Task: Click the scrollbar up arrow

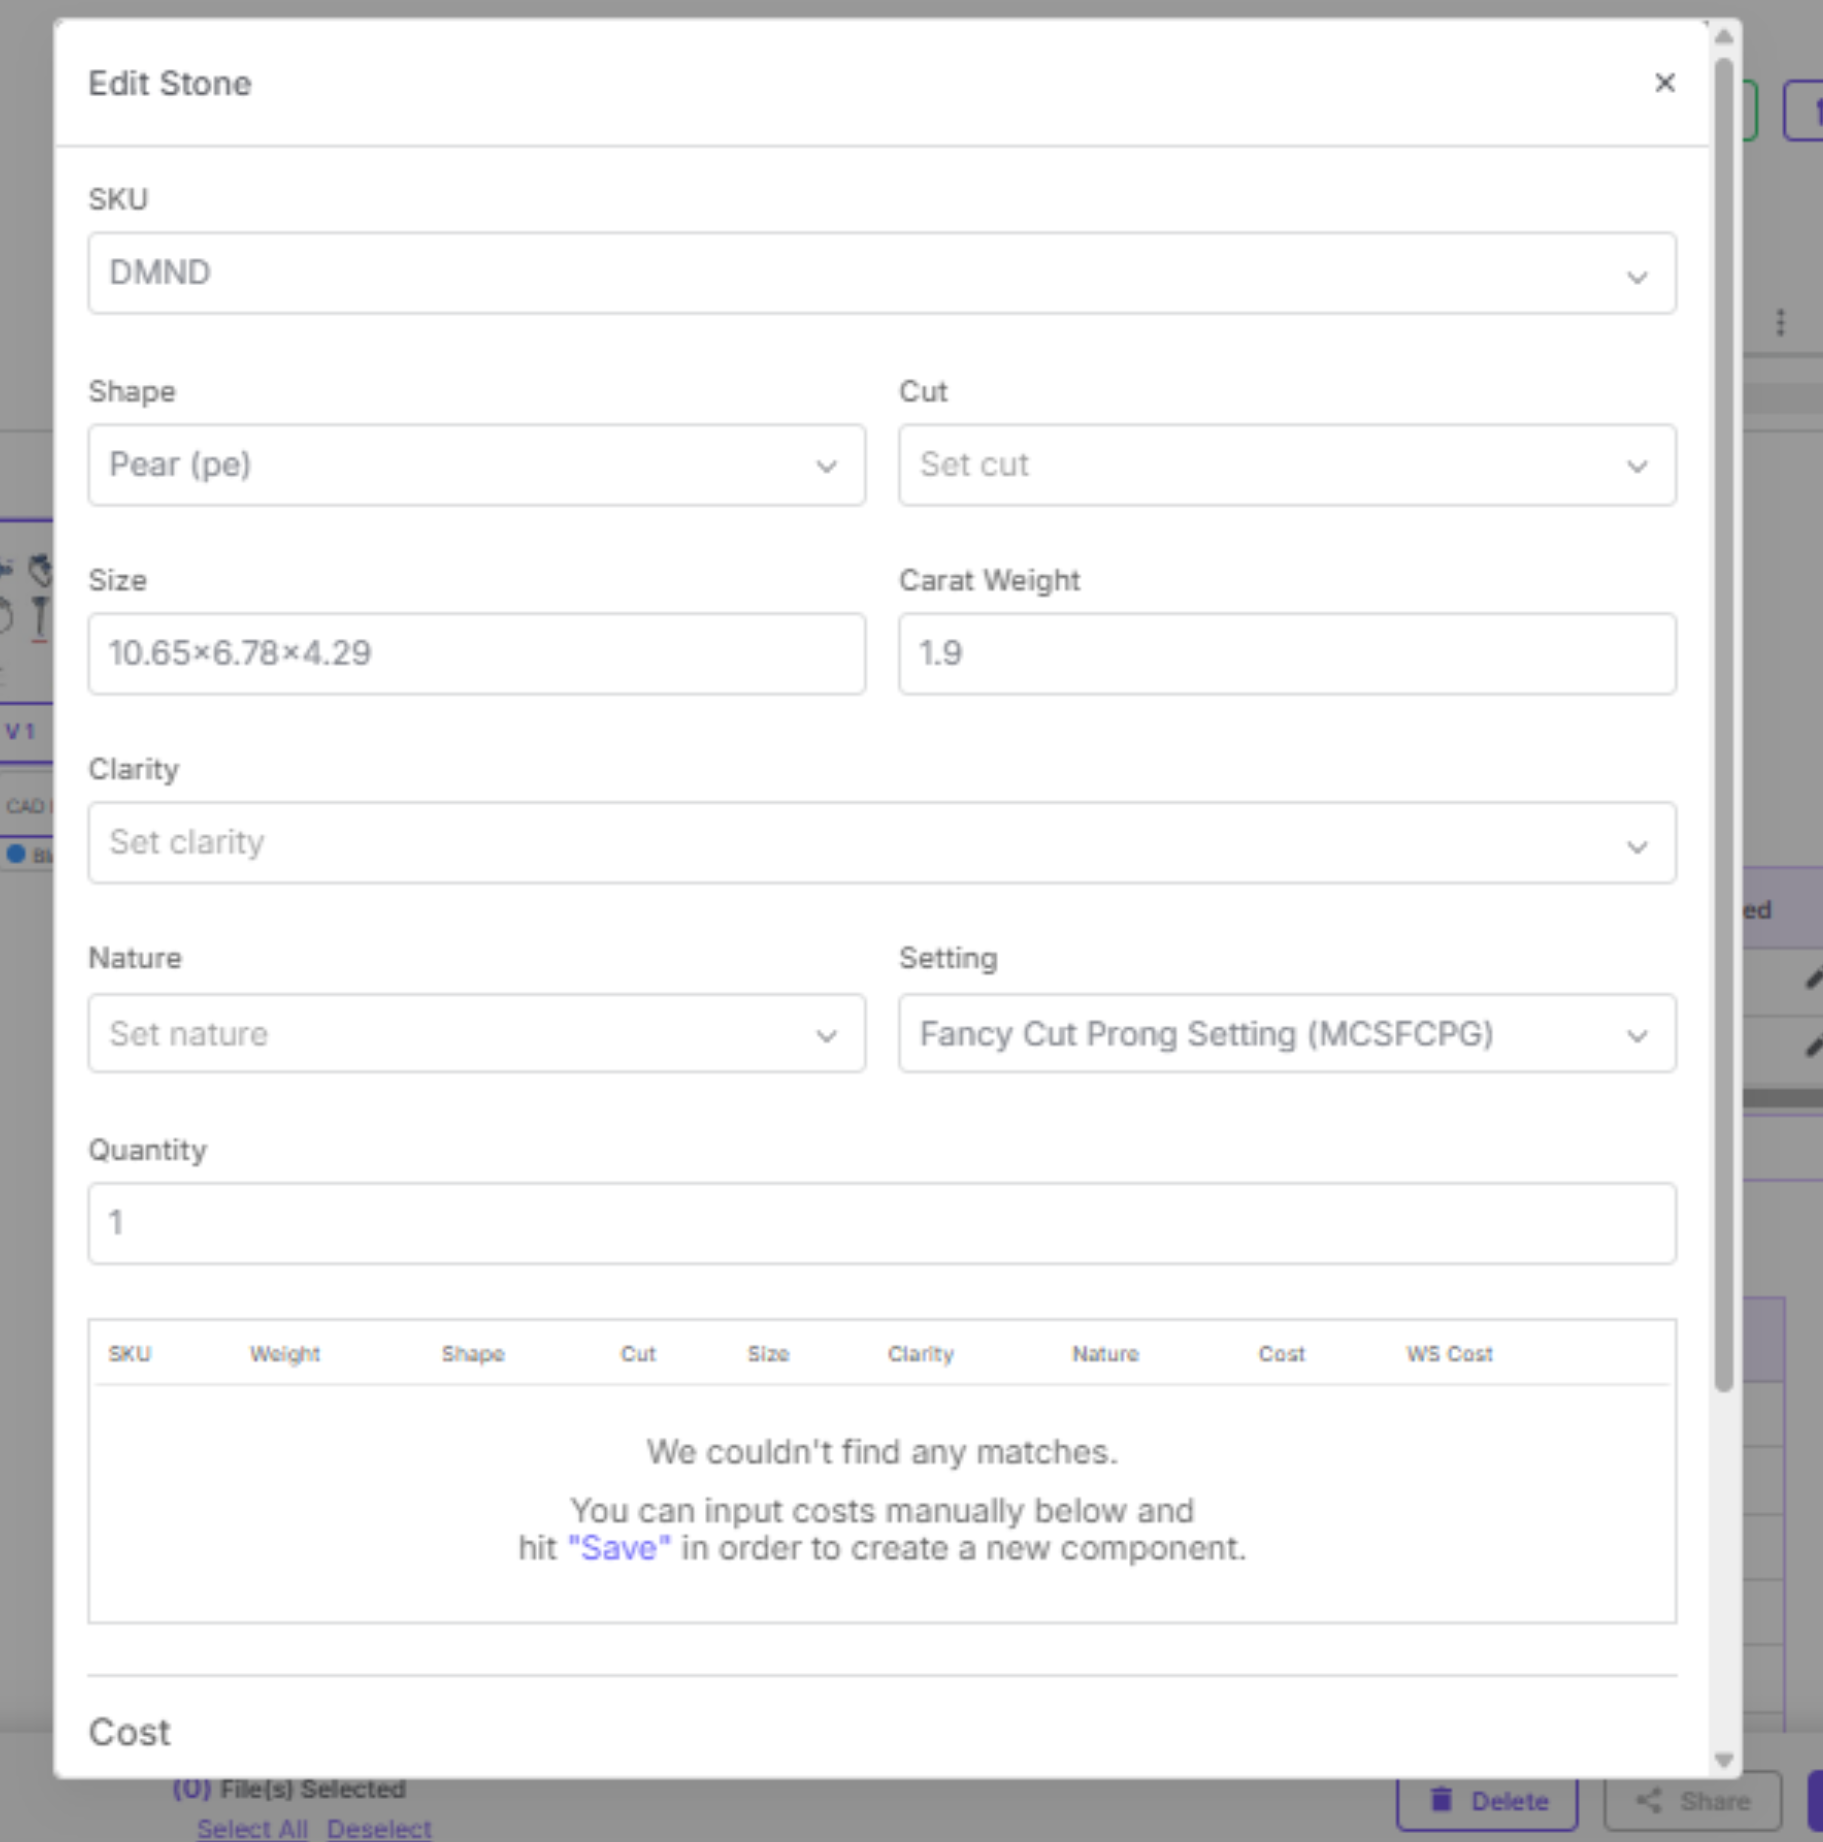Action: [1723, 37]
